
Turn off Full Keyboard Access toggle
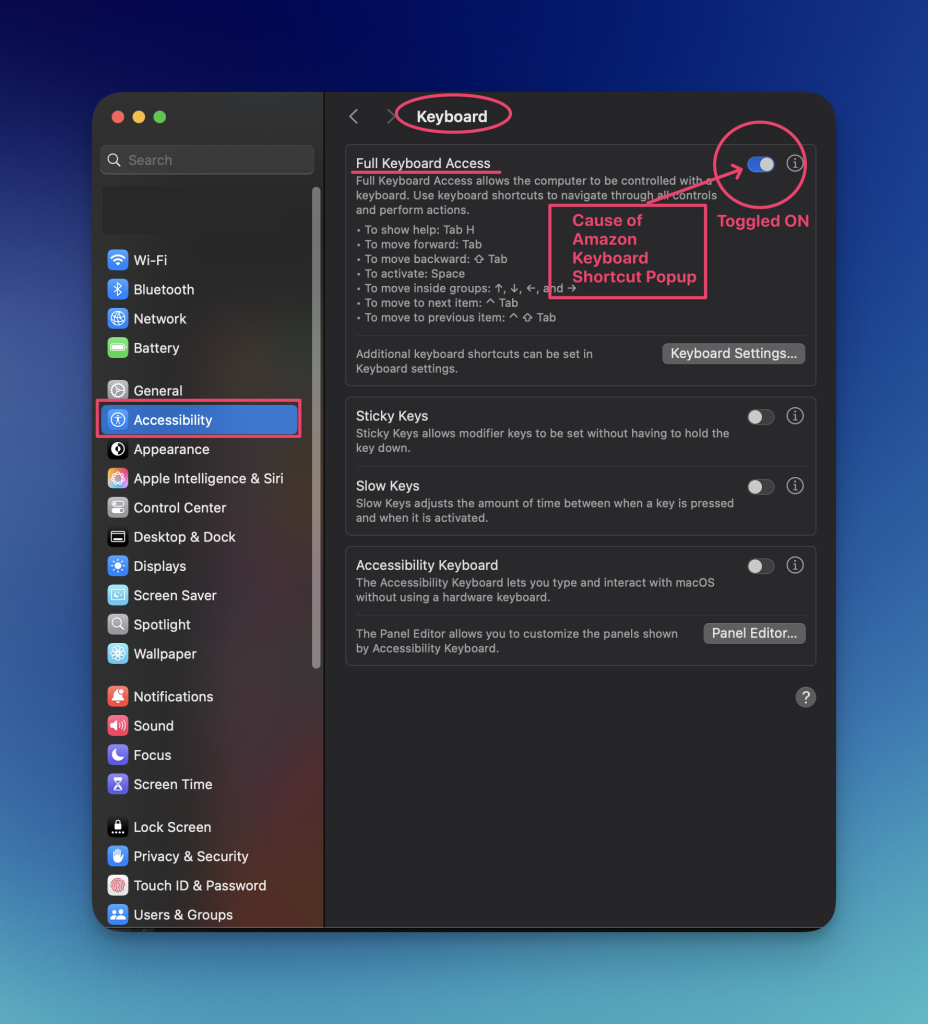(761, 164)
